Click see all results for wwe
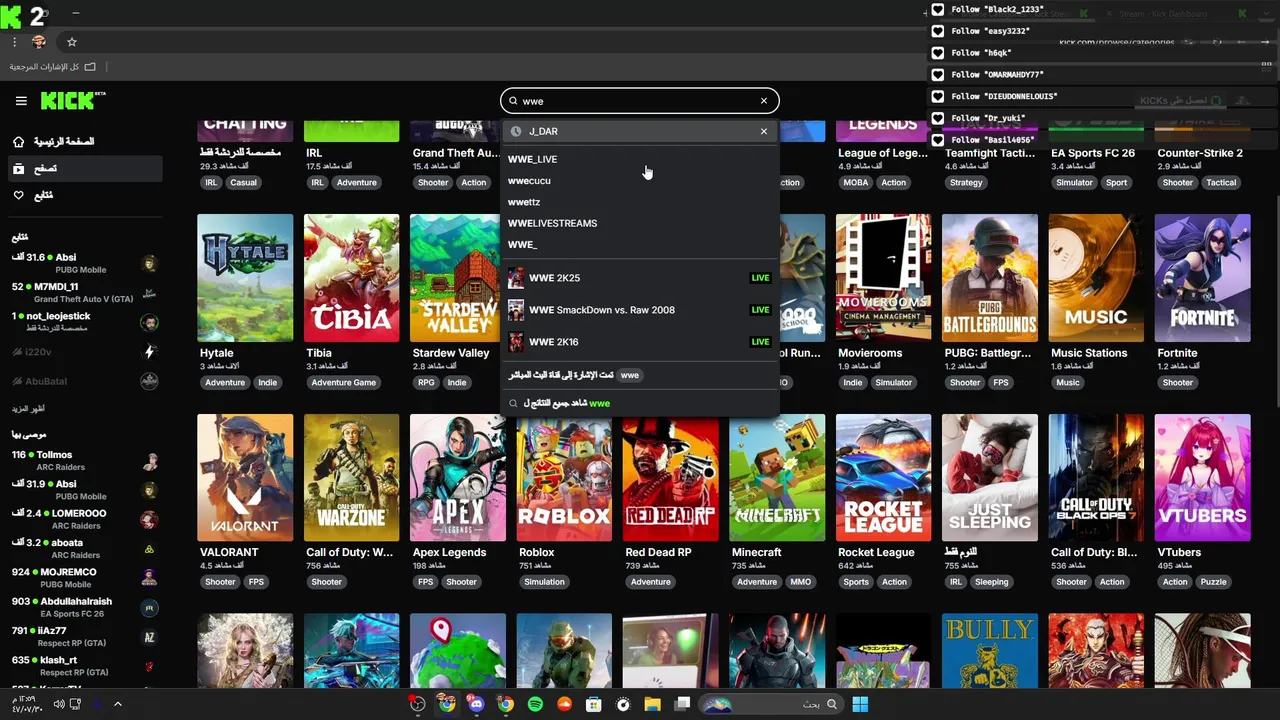The image size is (1280, 720). point(639,403)
